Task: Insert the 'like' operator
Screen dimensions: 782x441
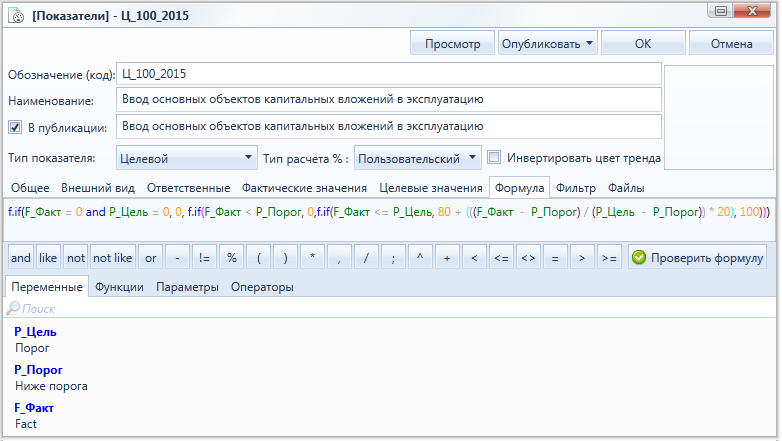Action: click(48, 257)
